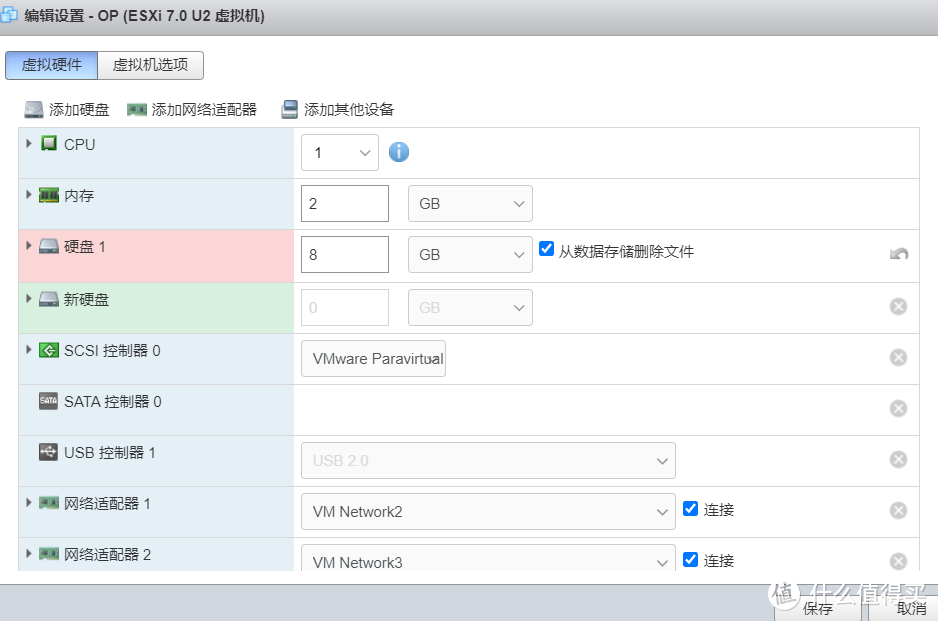
Task: Select the Virtual Hardware tab
Action: coord(52,65)
